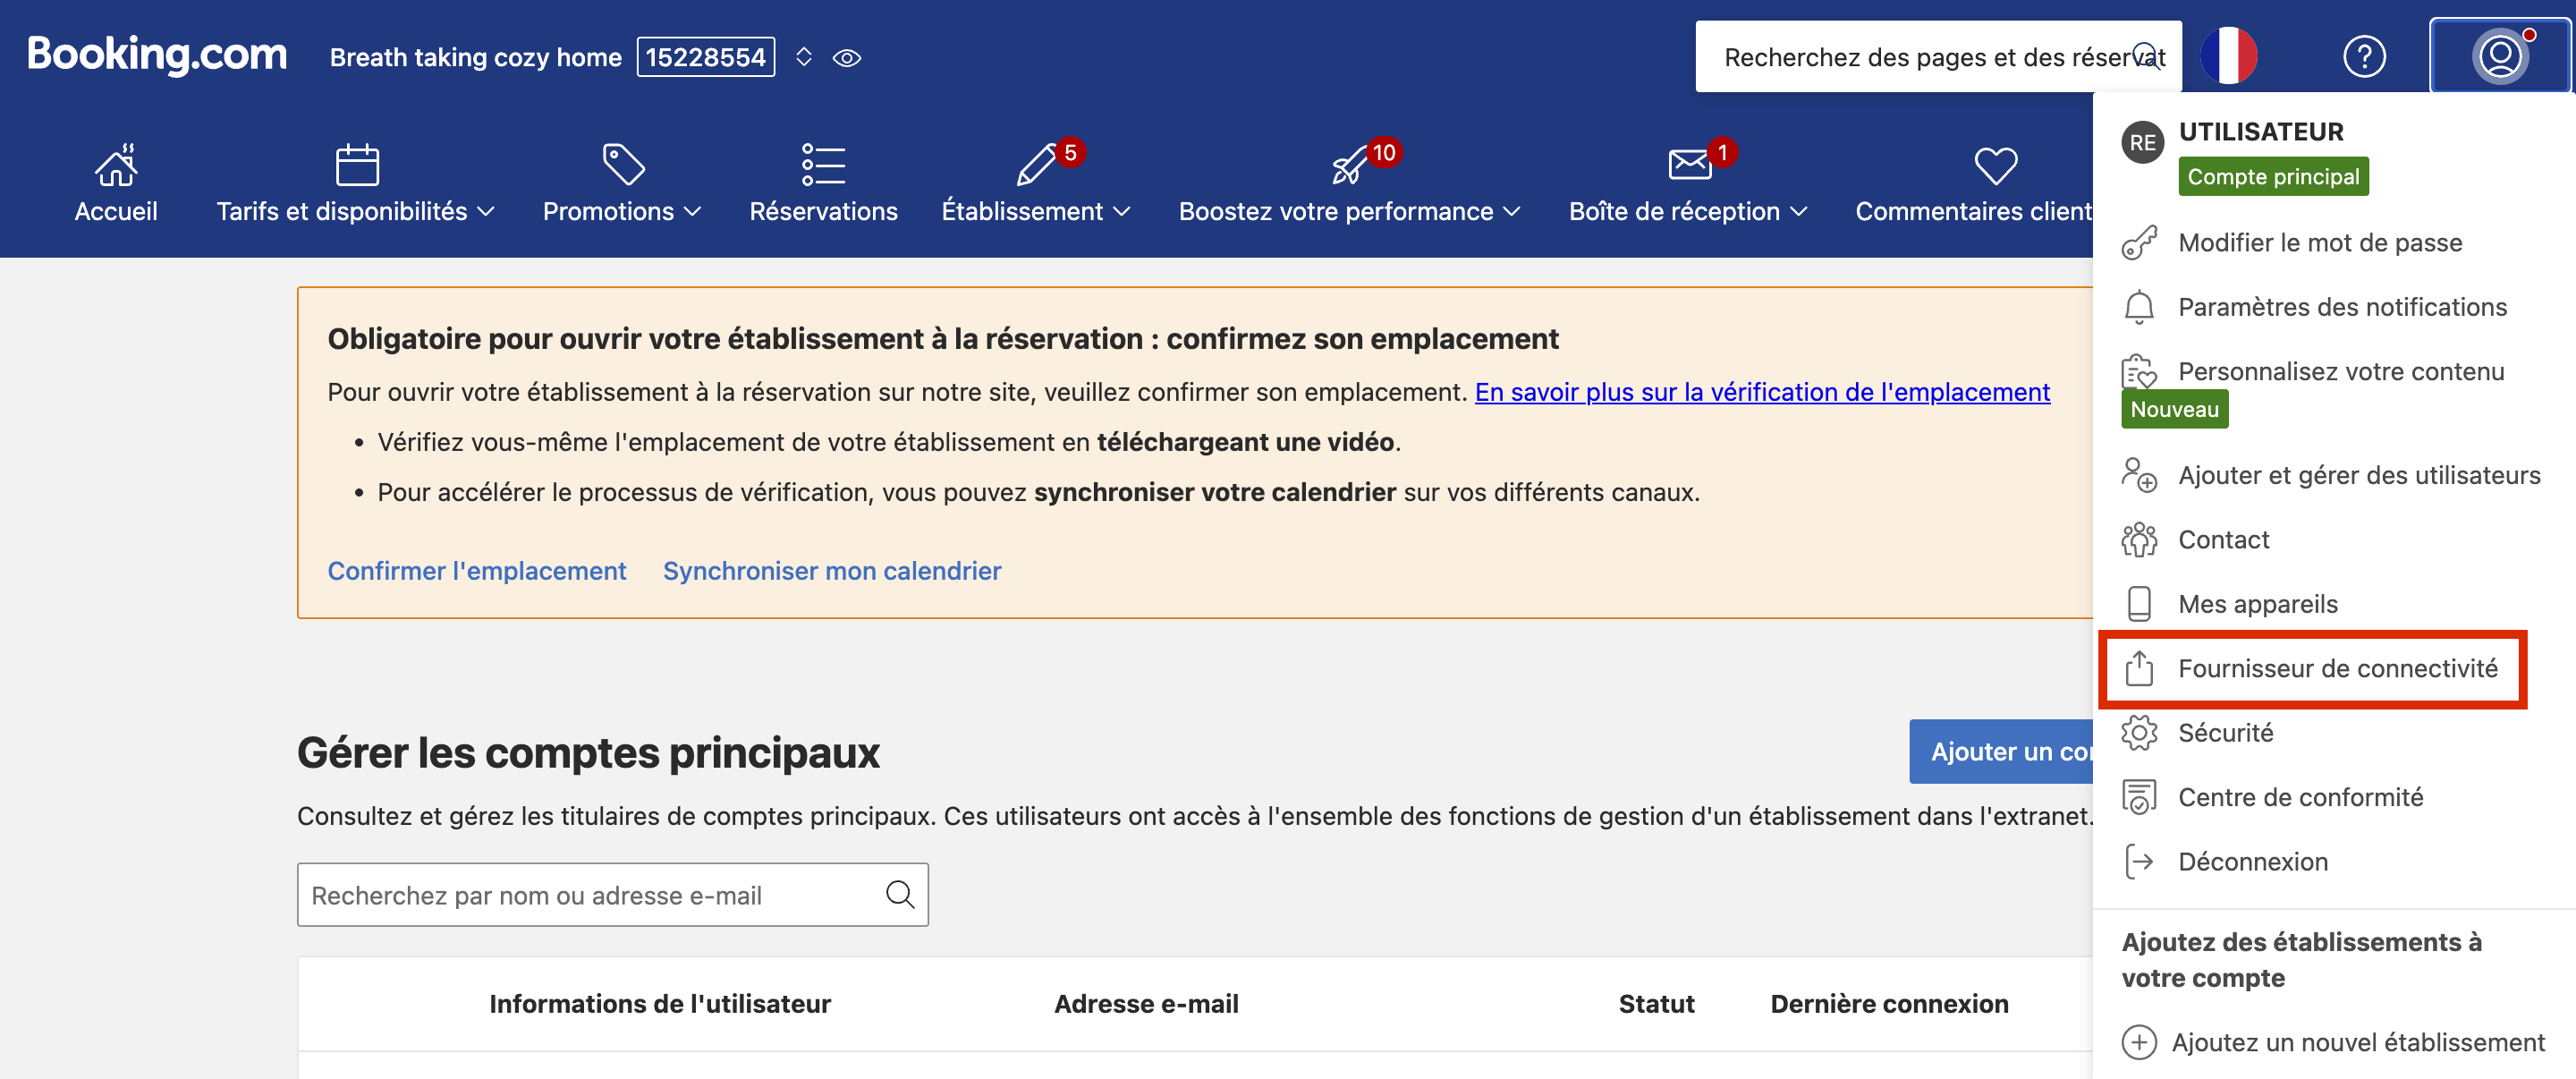Click the search by name or email field

tap(590, 894)
